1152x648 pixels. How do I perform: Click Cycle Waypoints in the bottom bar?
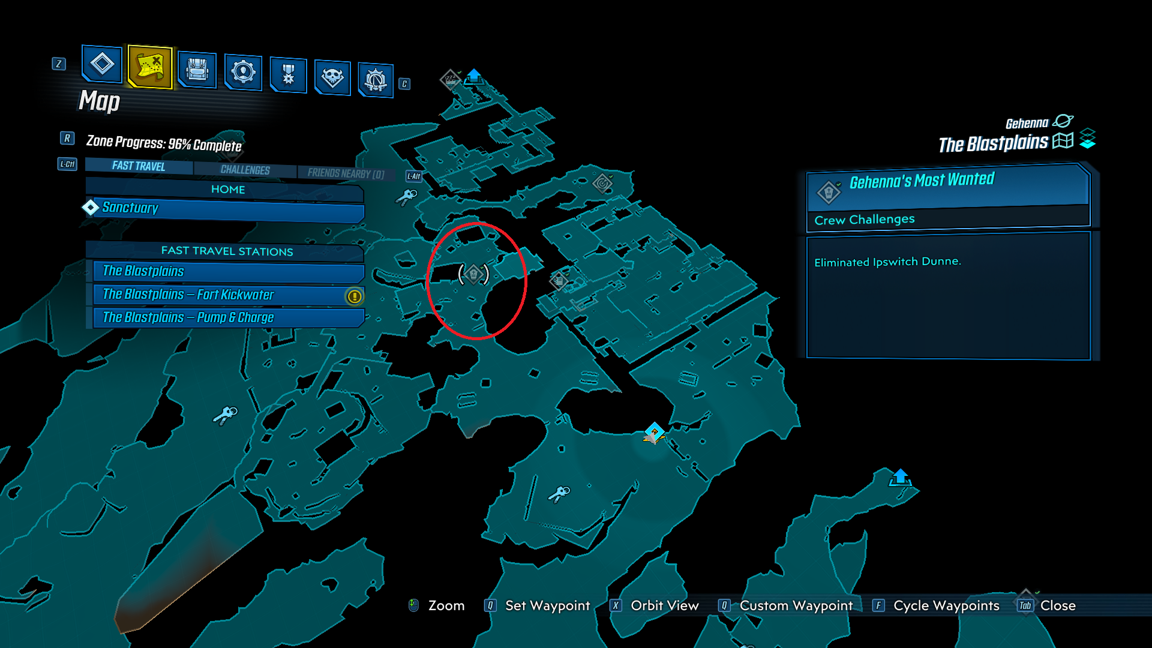(x=945, y=606)
